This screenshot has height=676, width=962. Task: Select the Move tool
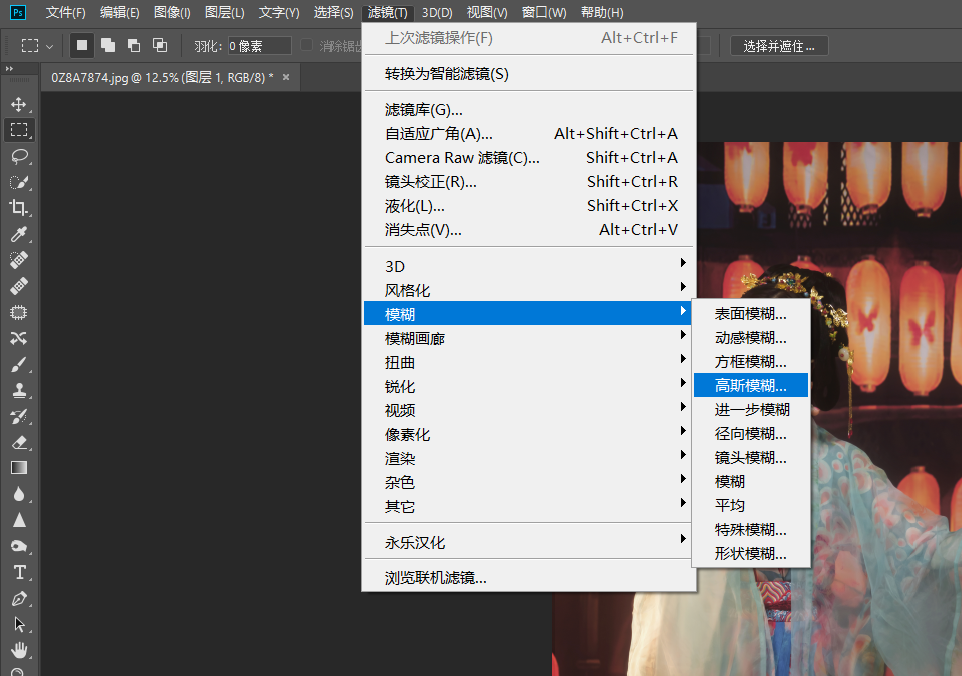point(19,104)
